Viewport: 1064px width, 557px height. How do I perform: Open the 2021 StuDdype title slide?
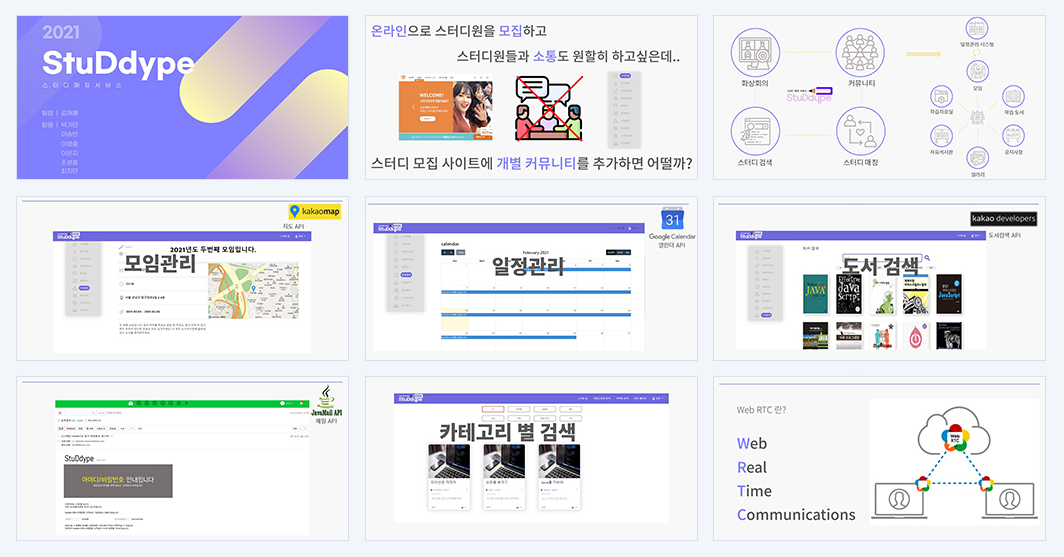183,98
